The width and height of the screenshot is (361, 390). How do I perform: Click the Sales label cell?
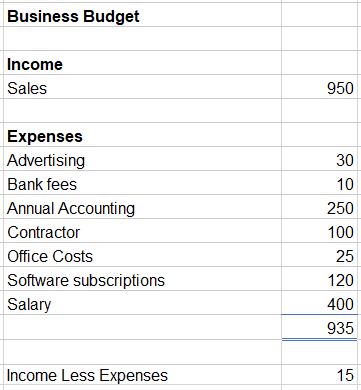tap(142, 87)
